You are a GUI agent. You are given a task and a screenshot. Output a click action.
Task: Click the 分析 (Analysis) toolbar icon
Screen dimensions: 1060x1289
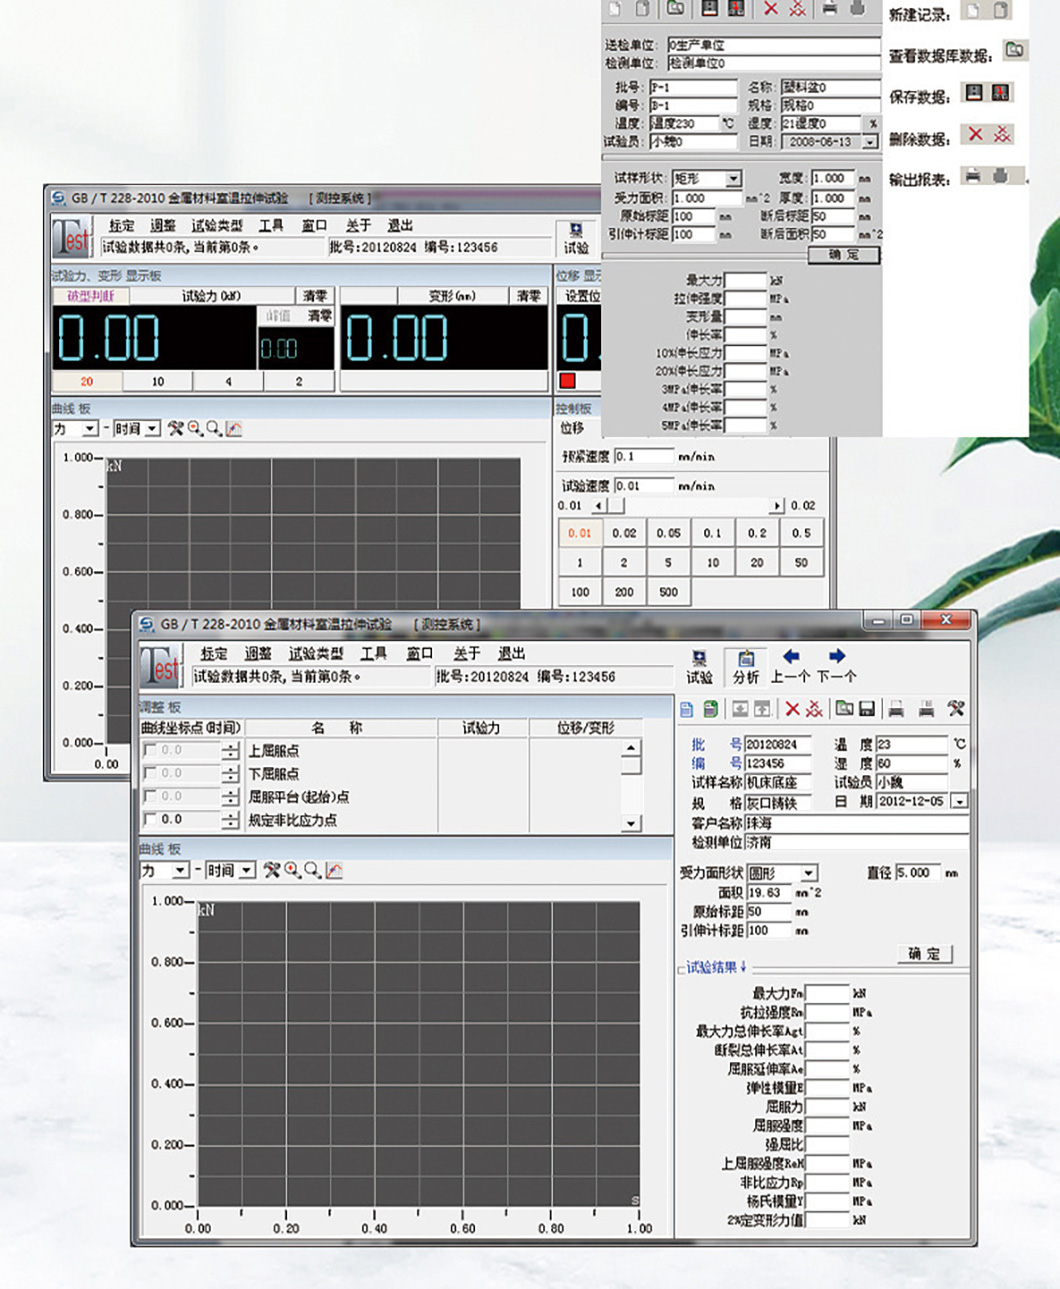(746, 666)
